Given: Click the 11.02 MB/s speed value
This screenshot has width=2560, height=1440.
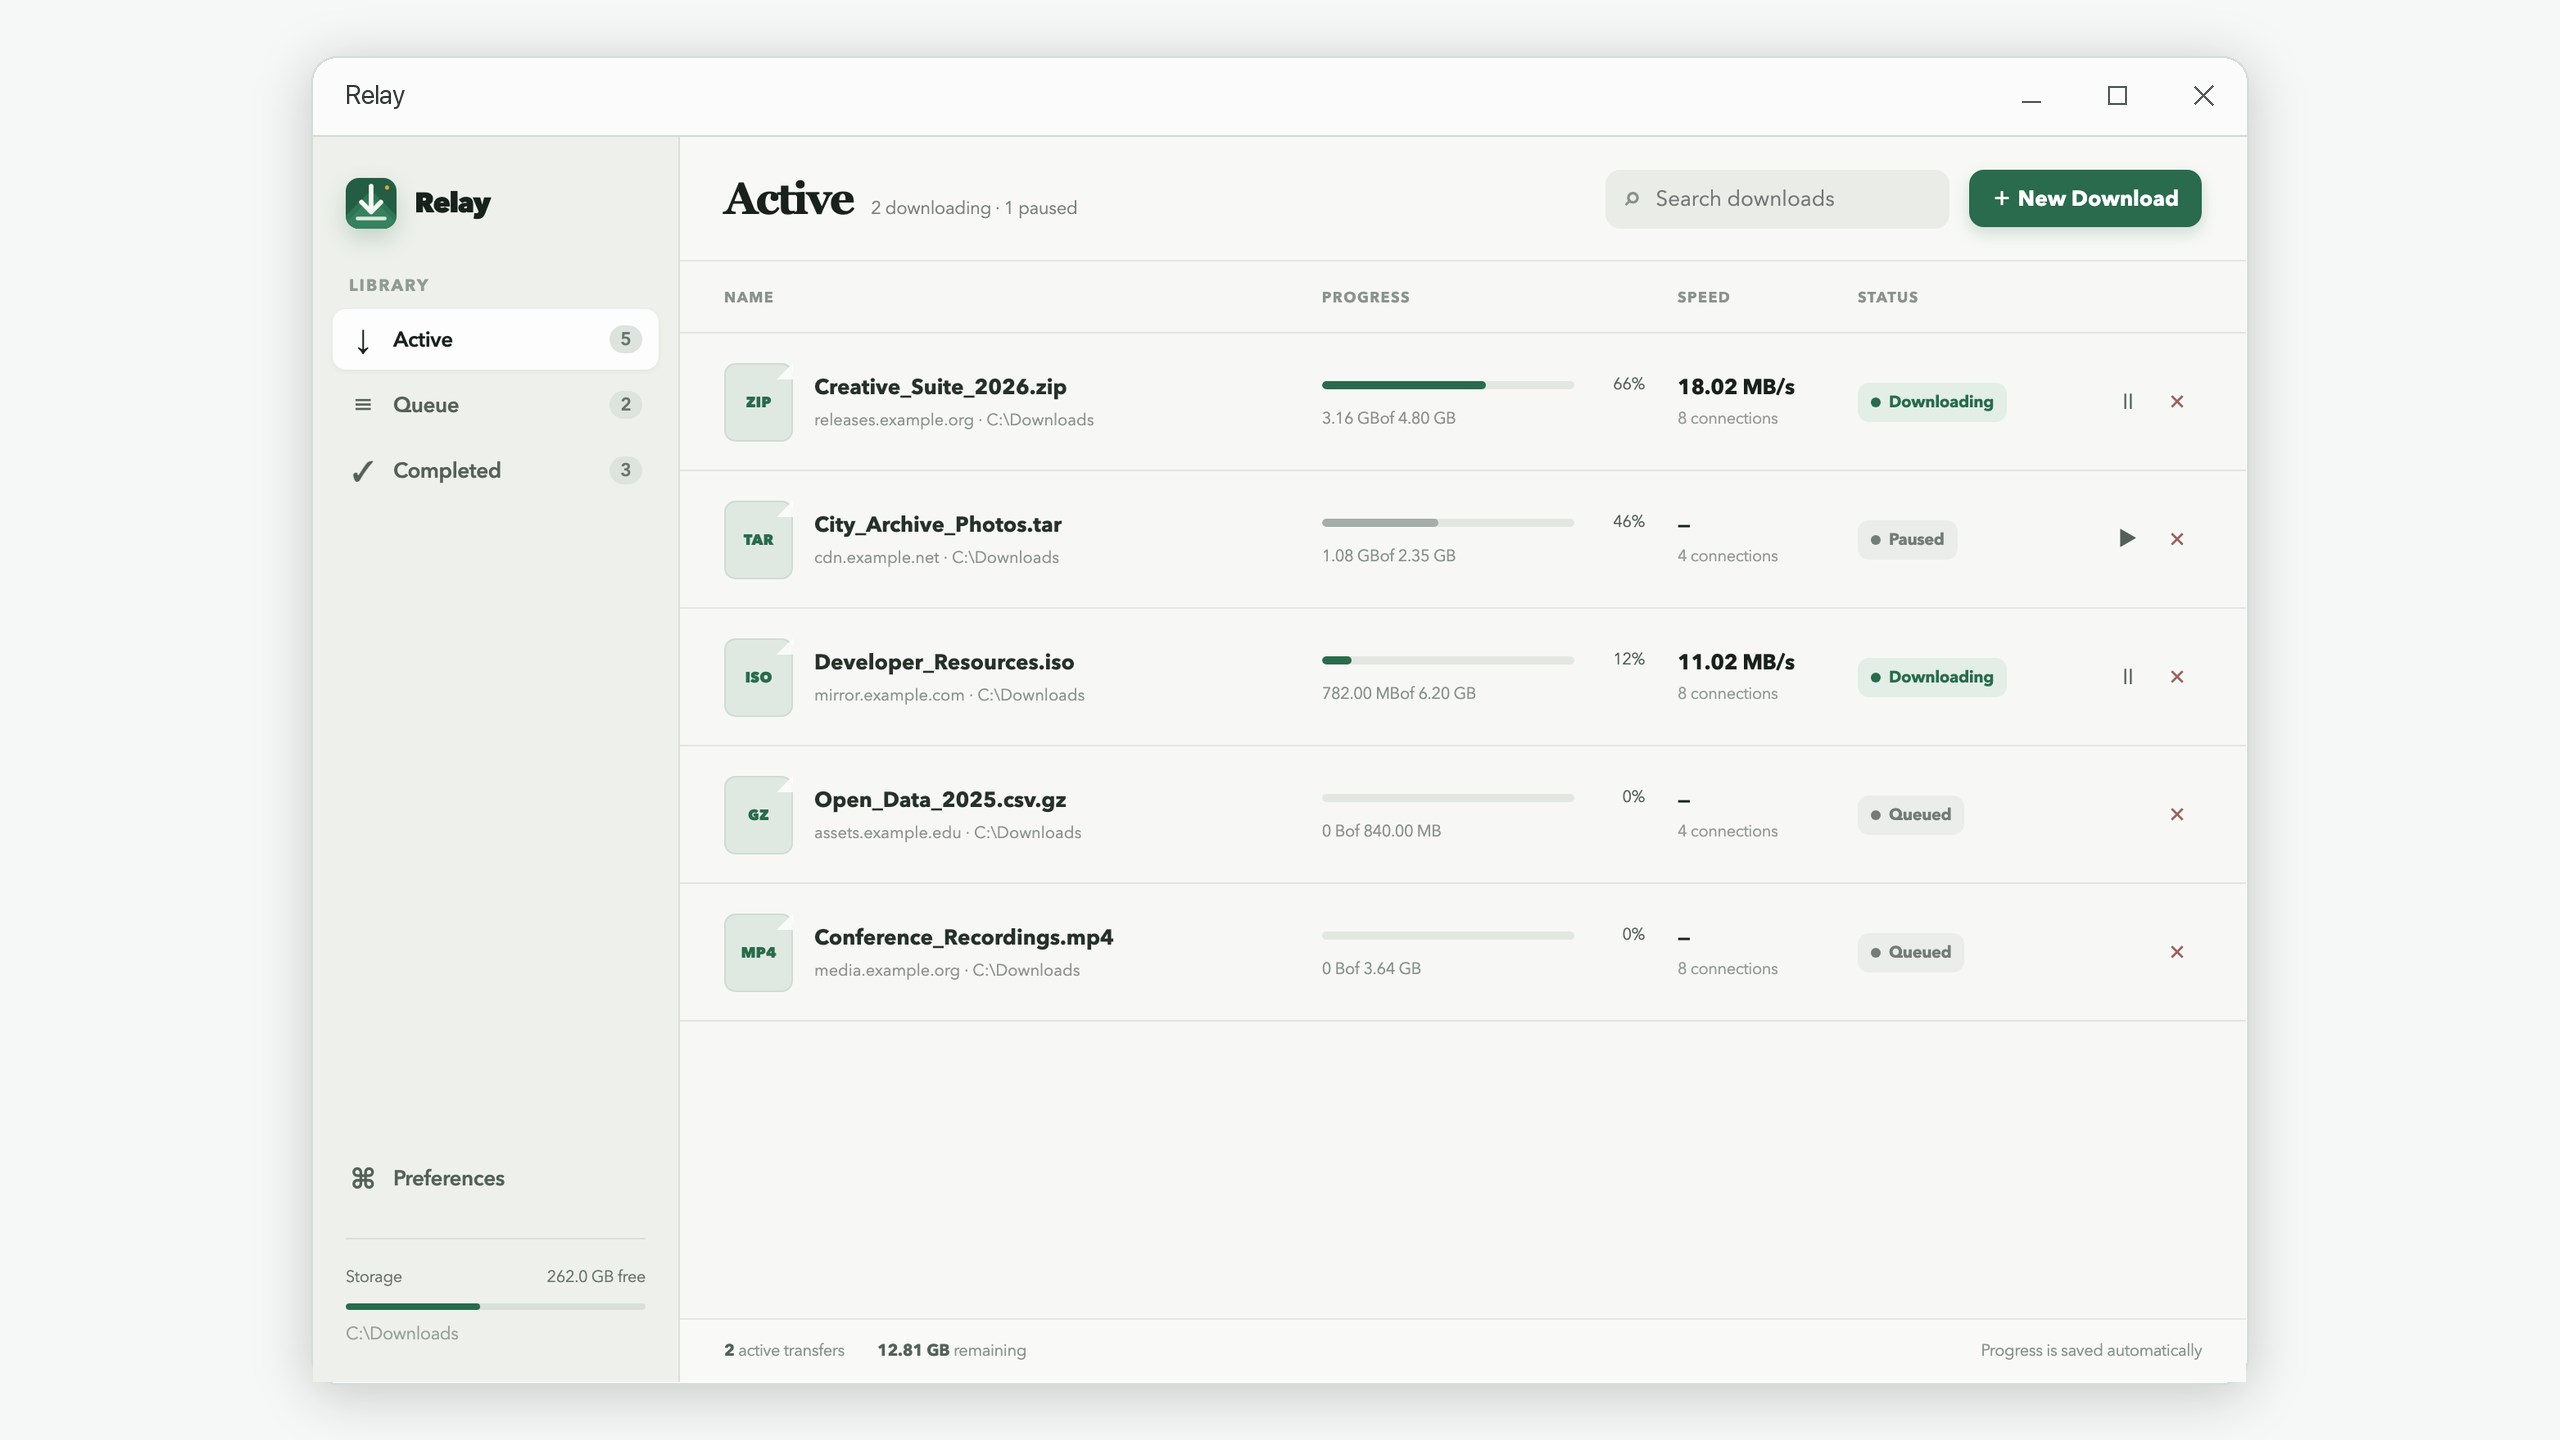Looking at the screenshot, I should (x=1736, y=662).
